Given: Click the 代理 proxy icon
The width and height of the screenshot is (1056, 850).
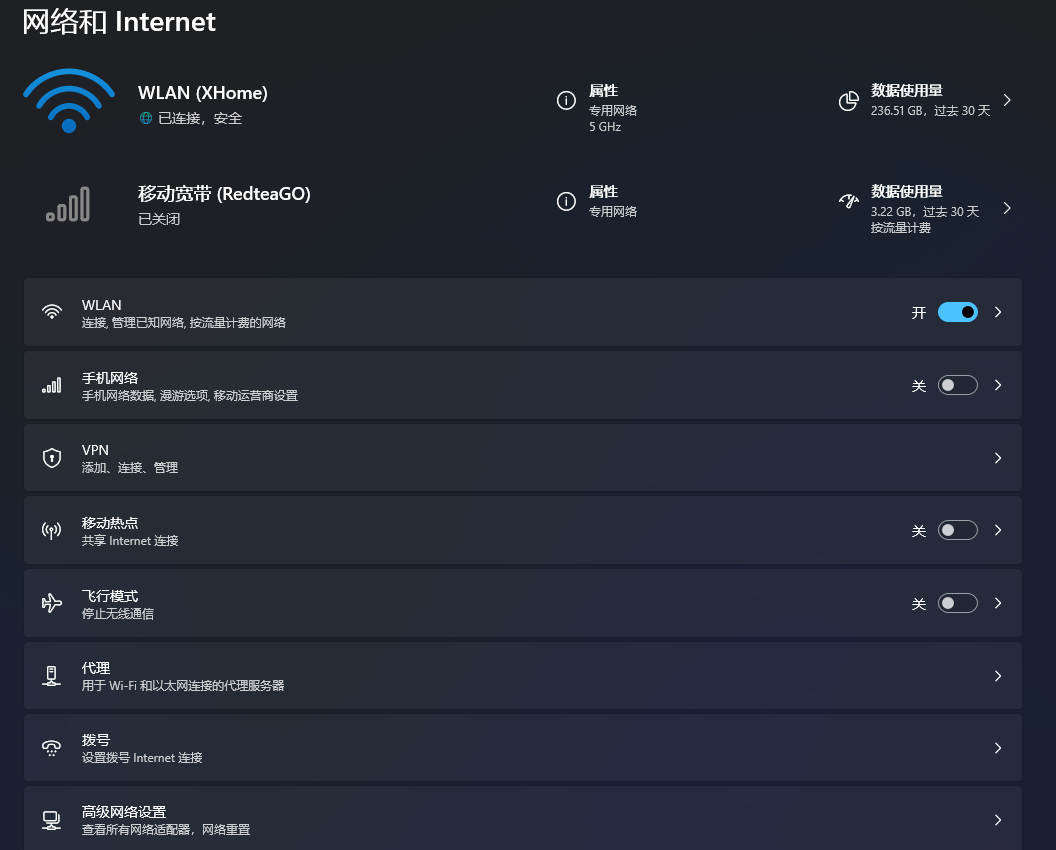Looking at the screenshot, I should [x=51, y=675].
